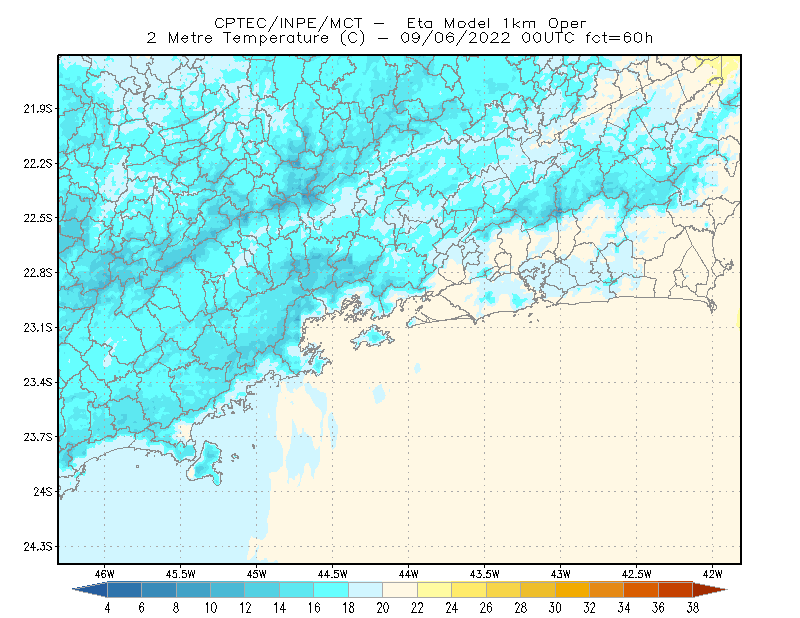Click the 36-38 dark red legend swatch

click(676, 590)
